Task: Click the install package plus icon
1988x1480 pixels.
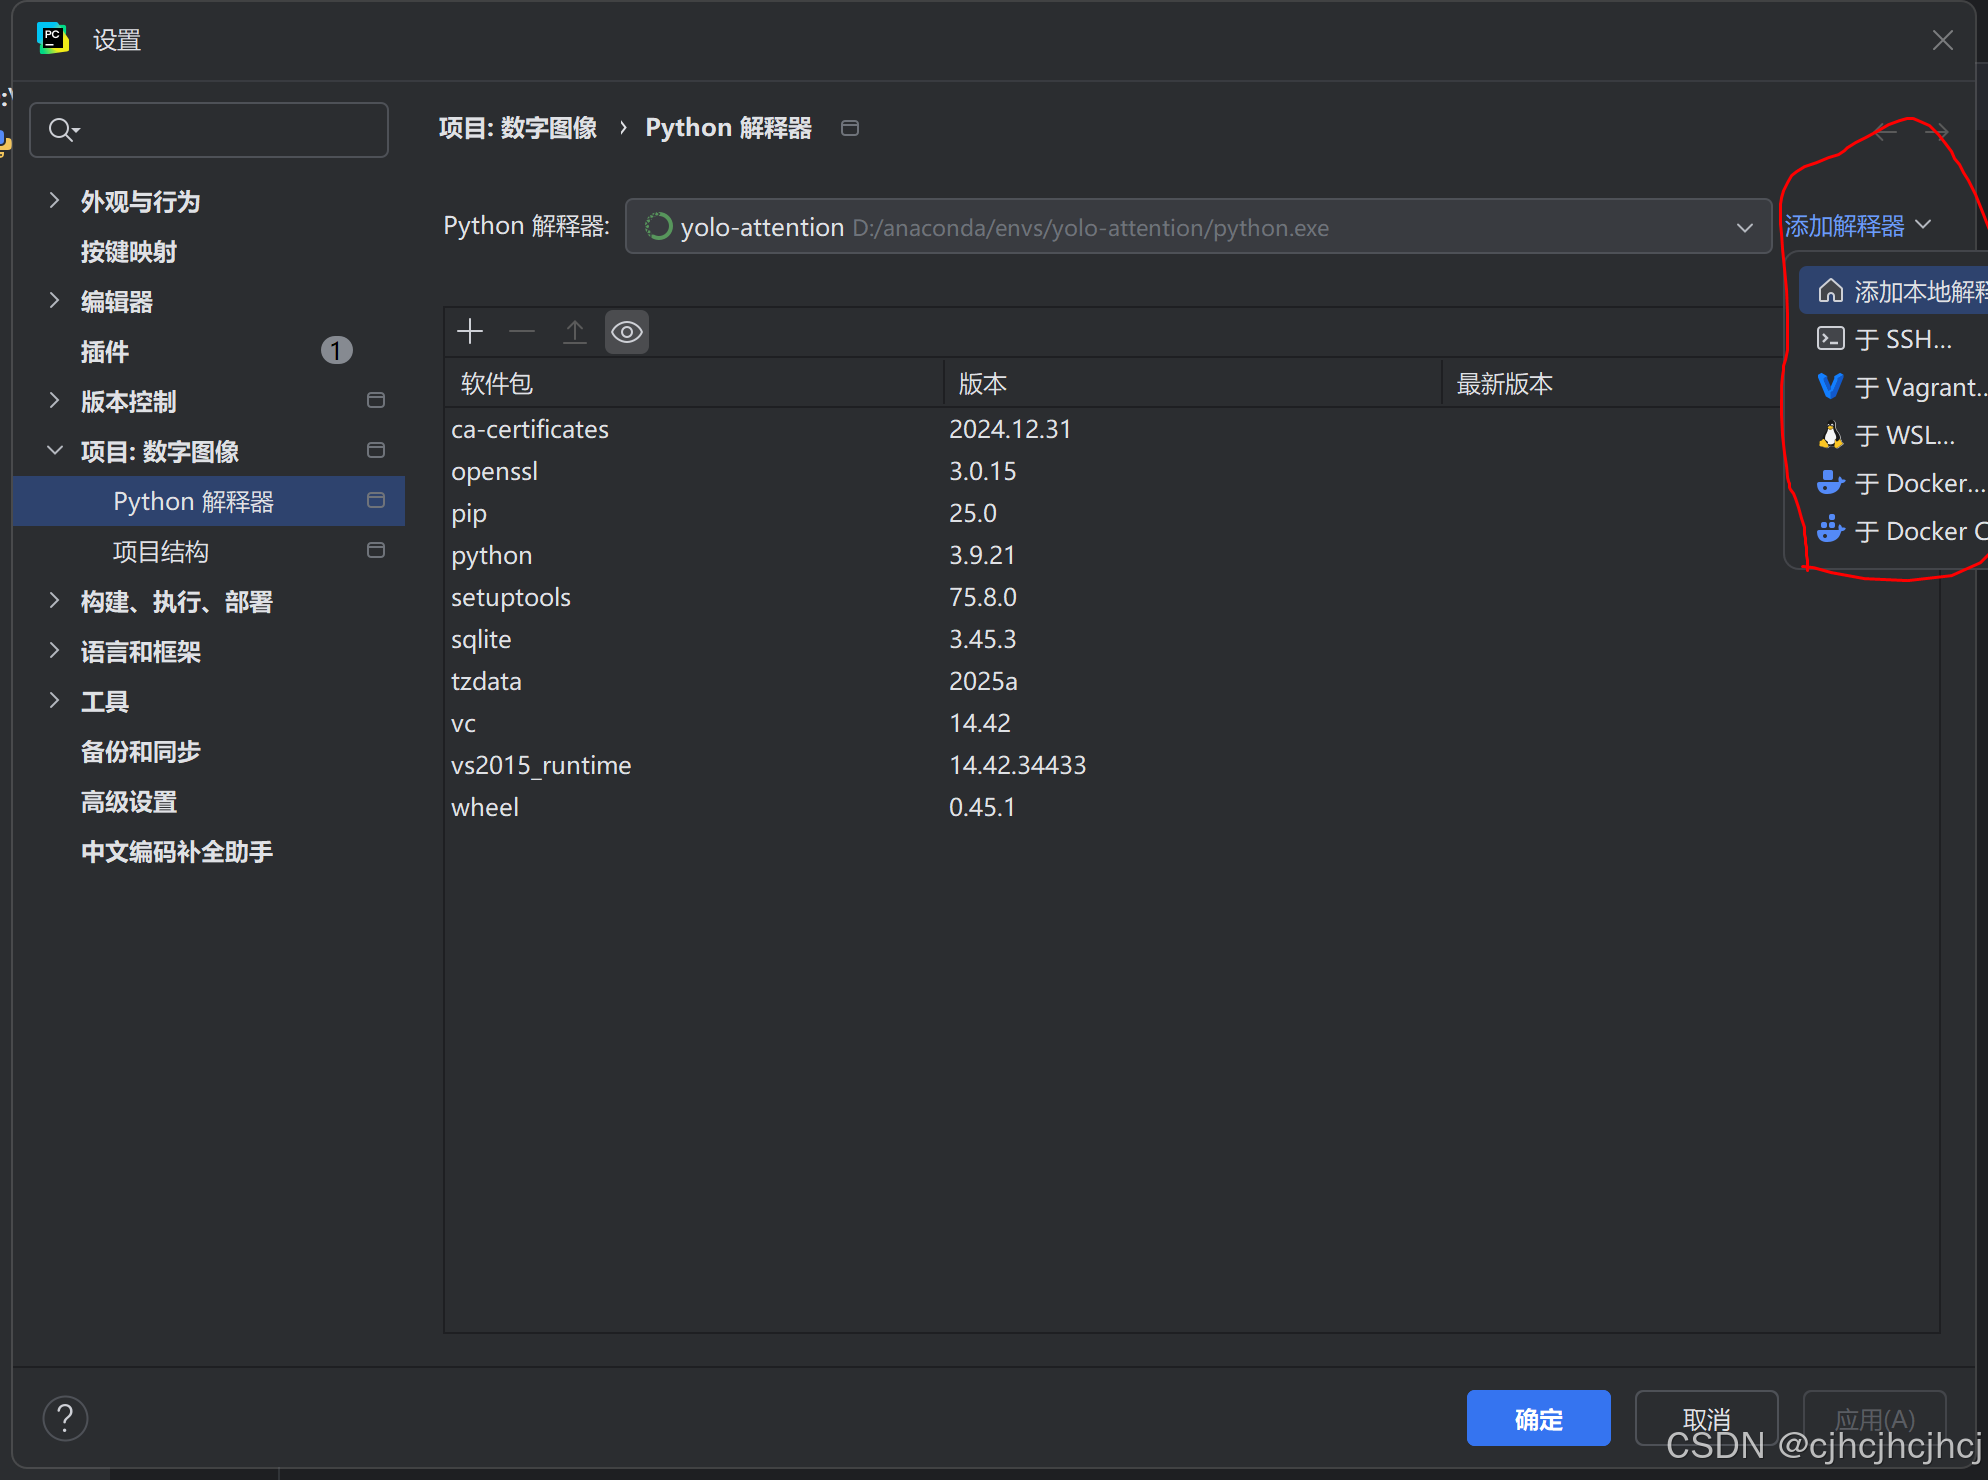Action: coord(470,332)
